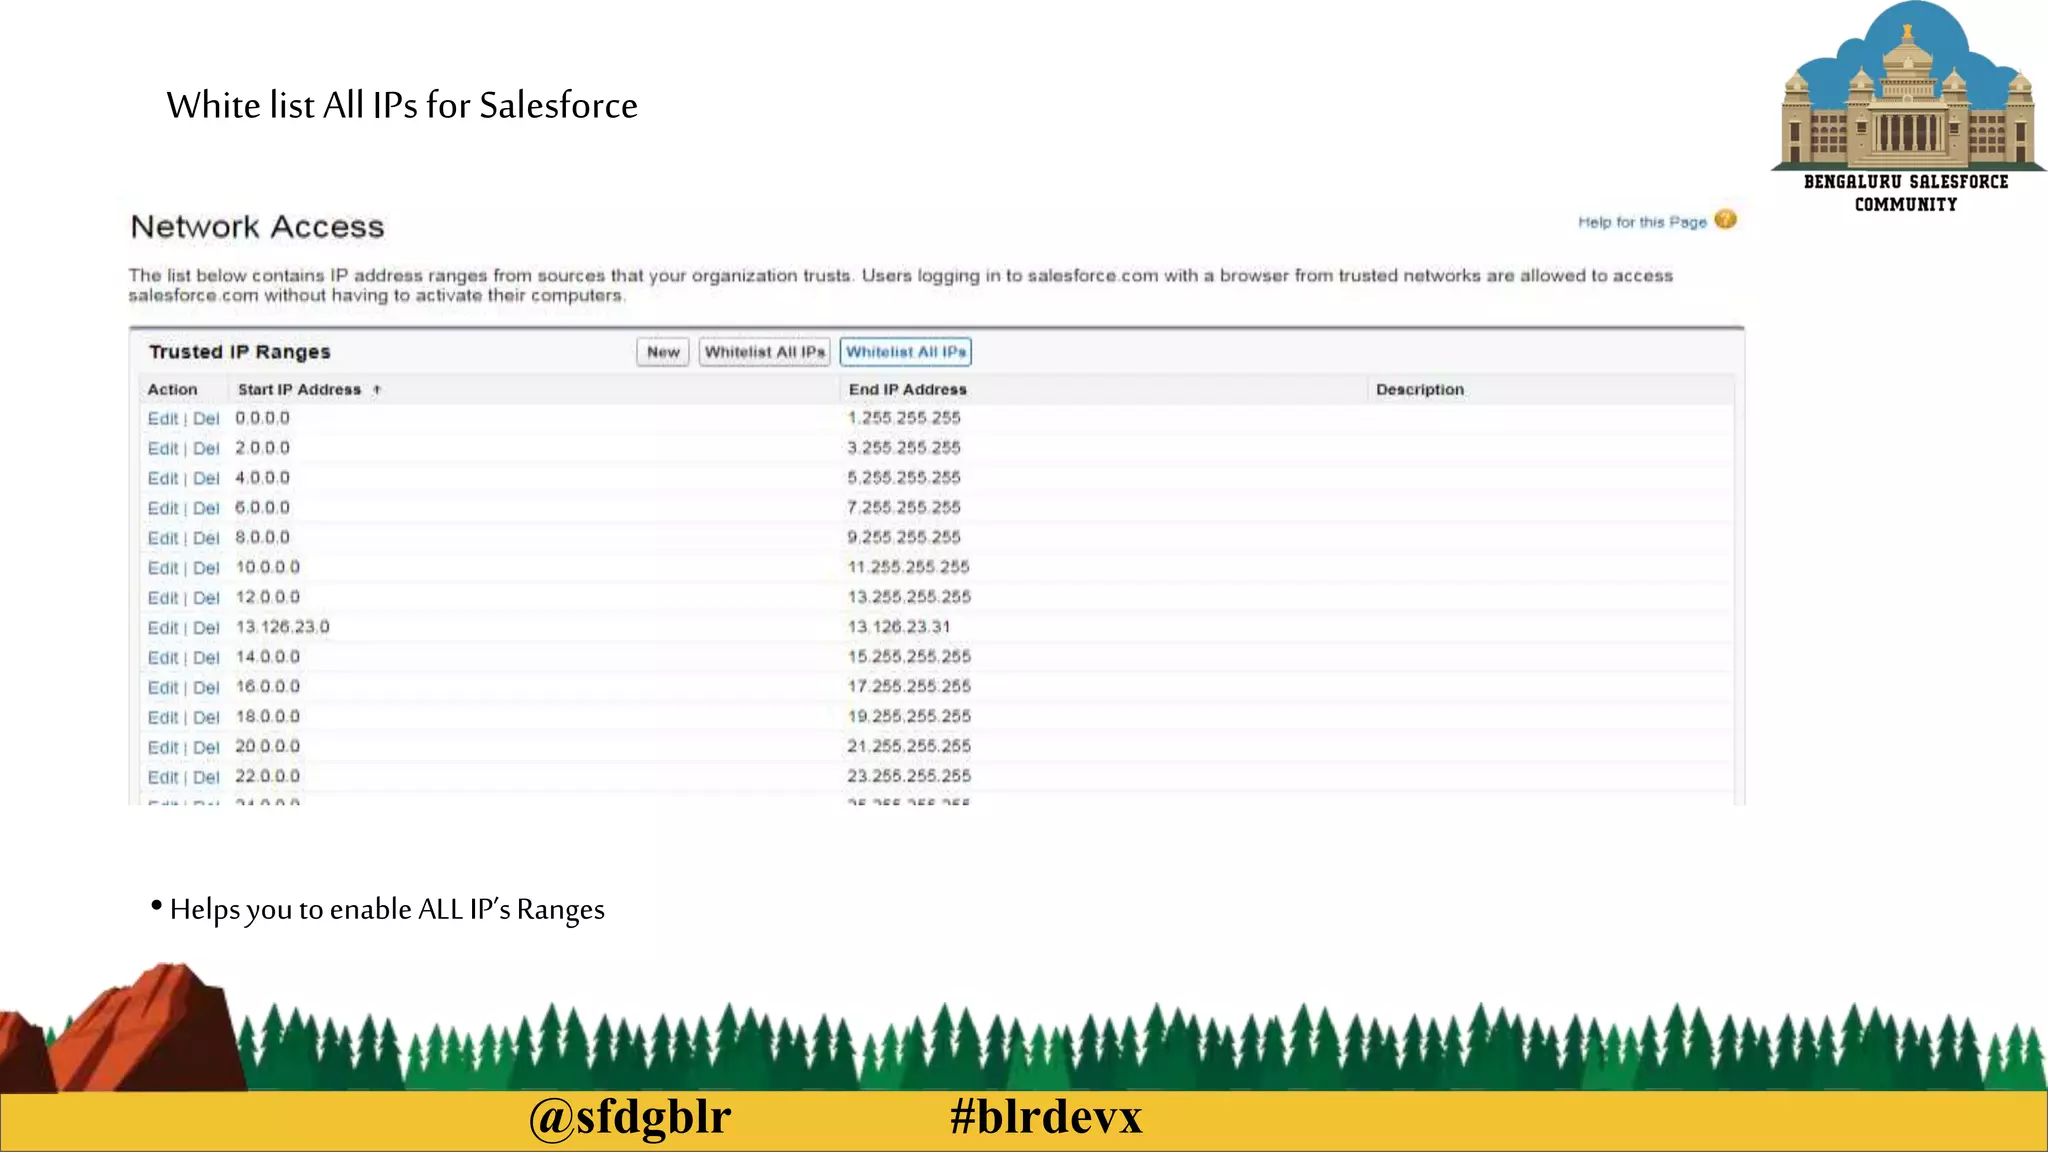Edit the 0.0.0.0 IP range

coord(163,419)
